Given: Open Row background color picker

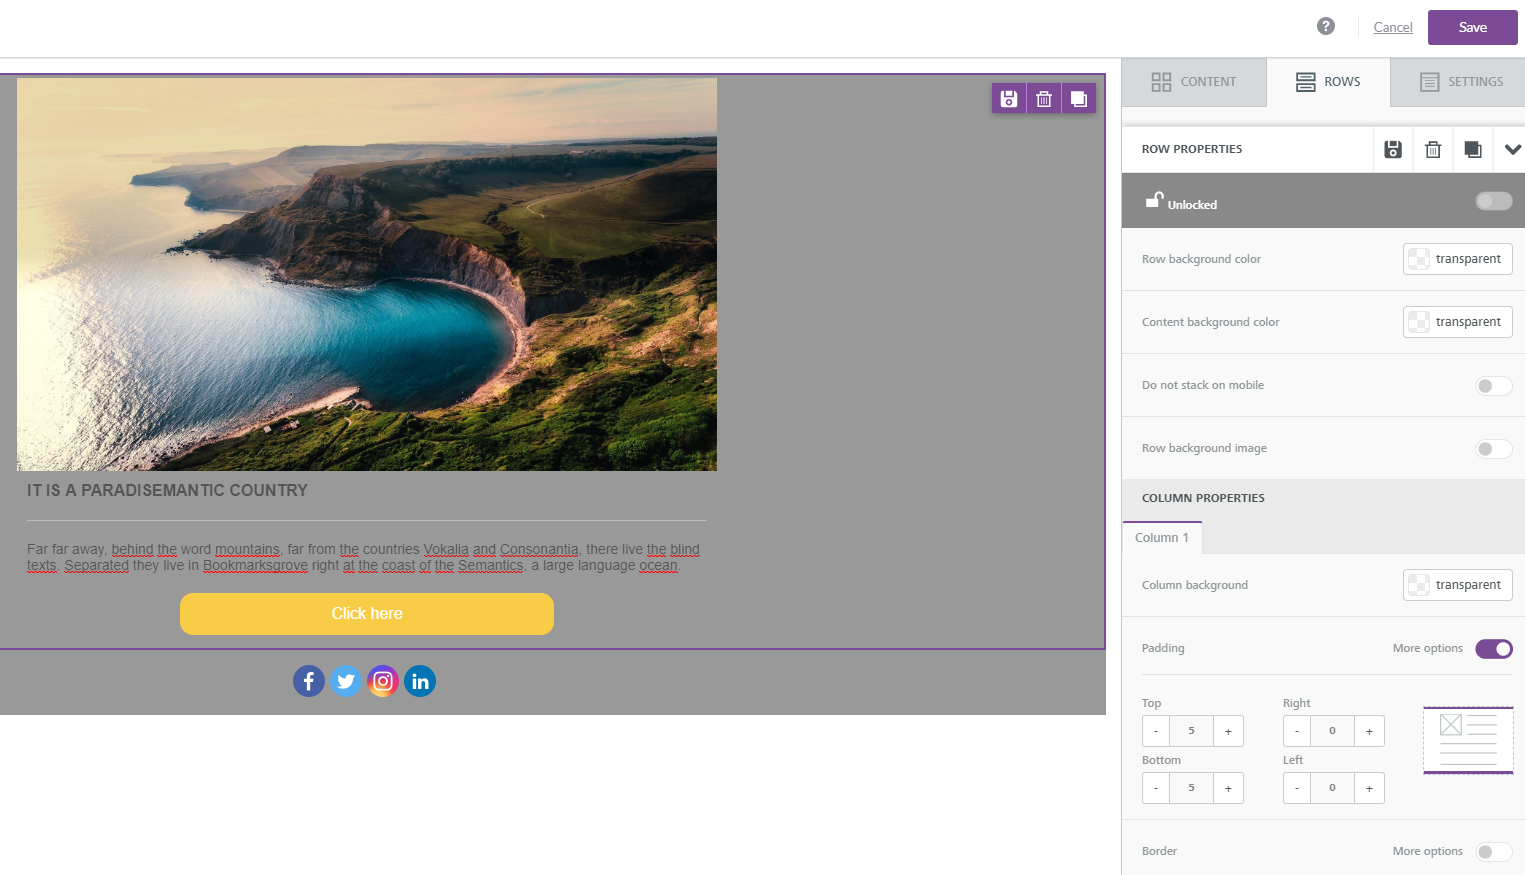Looking at the screenshot, I should [x=1458, y=259].
